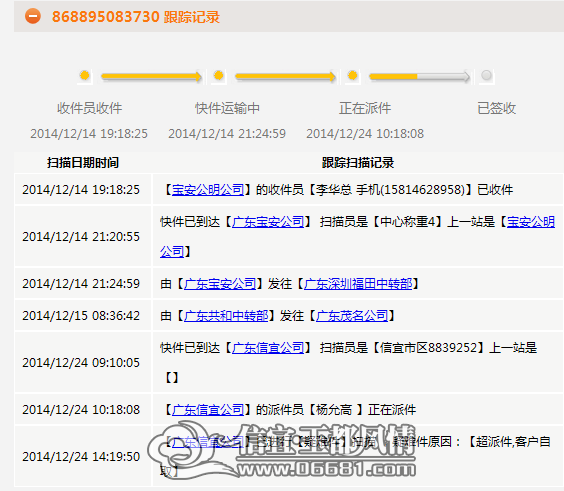
Task: Click the 跟踪扫描记录 column header
Action: (358, 163)
